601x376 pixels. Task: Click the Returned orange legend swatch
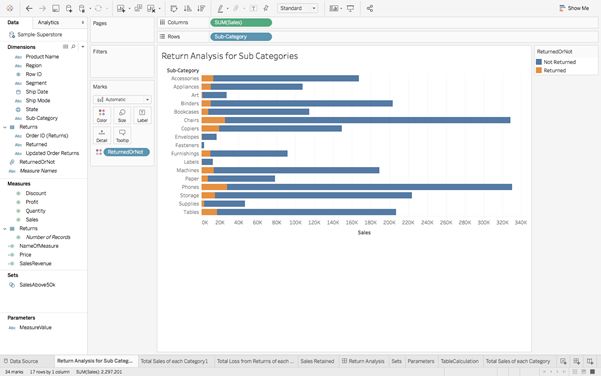click(x=539, y=70)
